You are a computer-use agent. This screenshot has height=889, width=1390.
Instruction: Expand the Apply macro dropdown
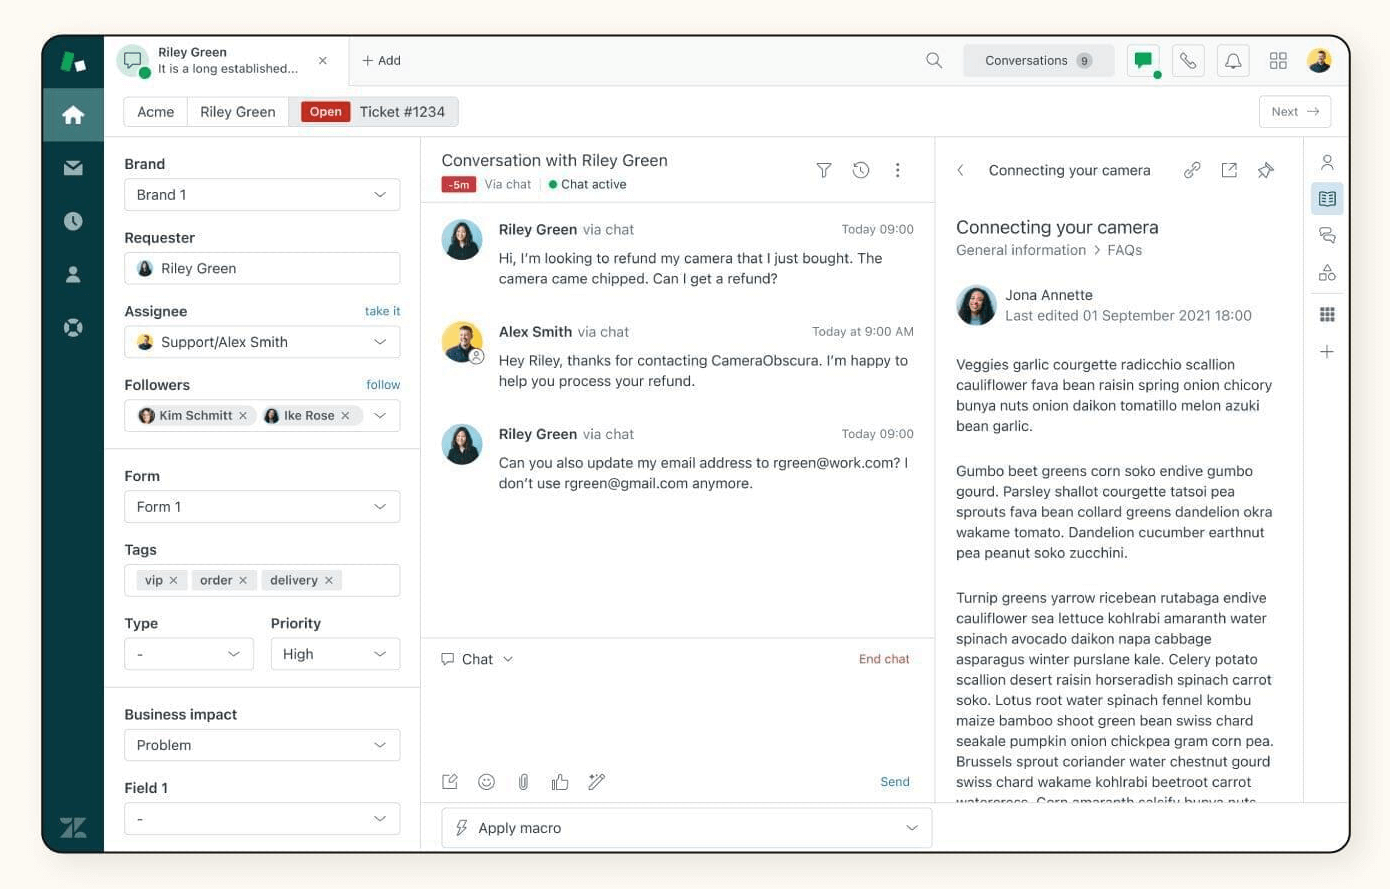686,828
